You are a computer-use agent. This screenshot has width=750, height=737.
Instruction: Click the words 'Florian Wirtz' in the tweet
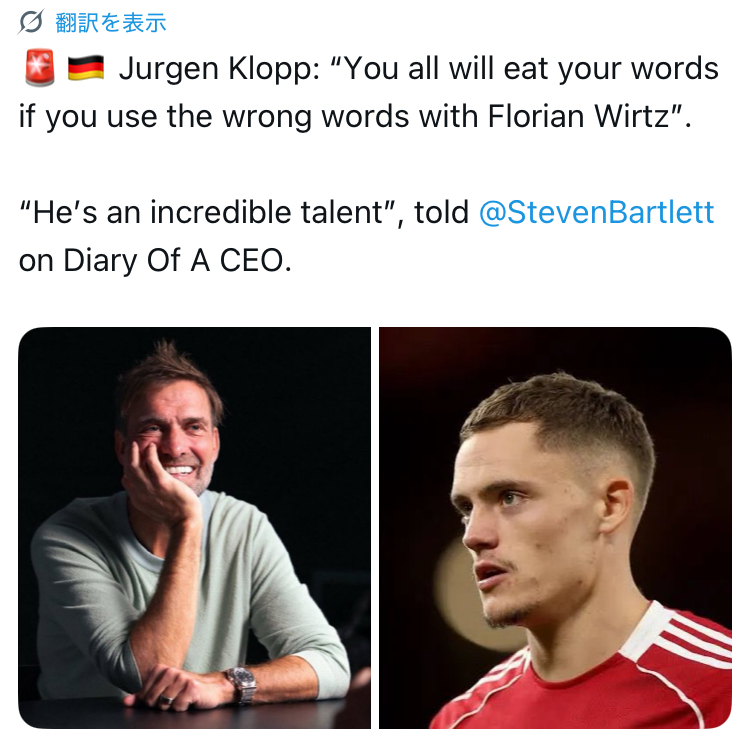pyautogui.click(x=578, y=117)
